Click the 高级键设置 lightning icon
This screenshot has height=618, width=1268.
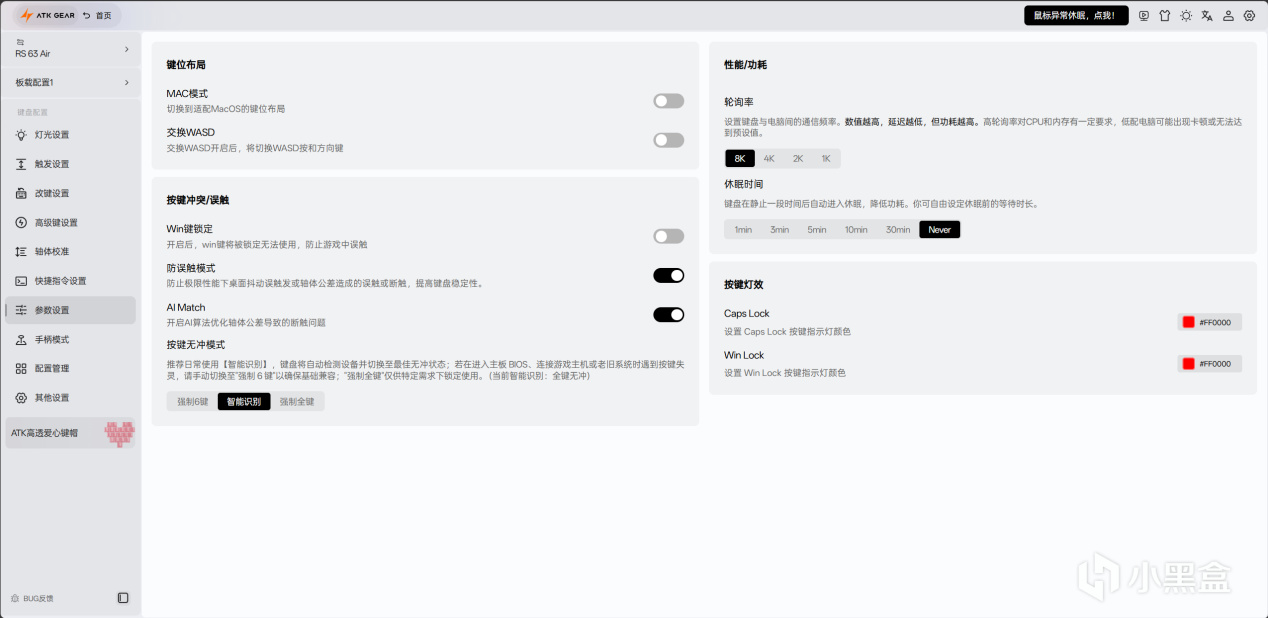click(x=21, y=223)
